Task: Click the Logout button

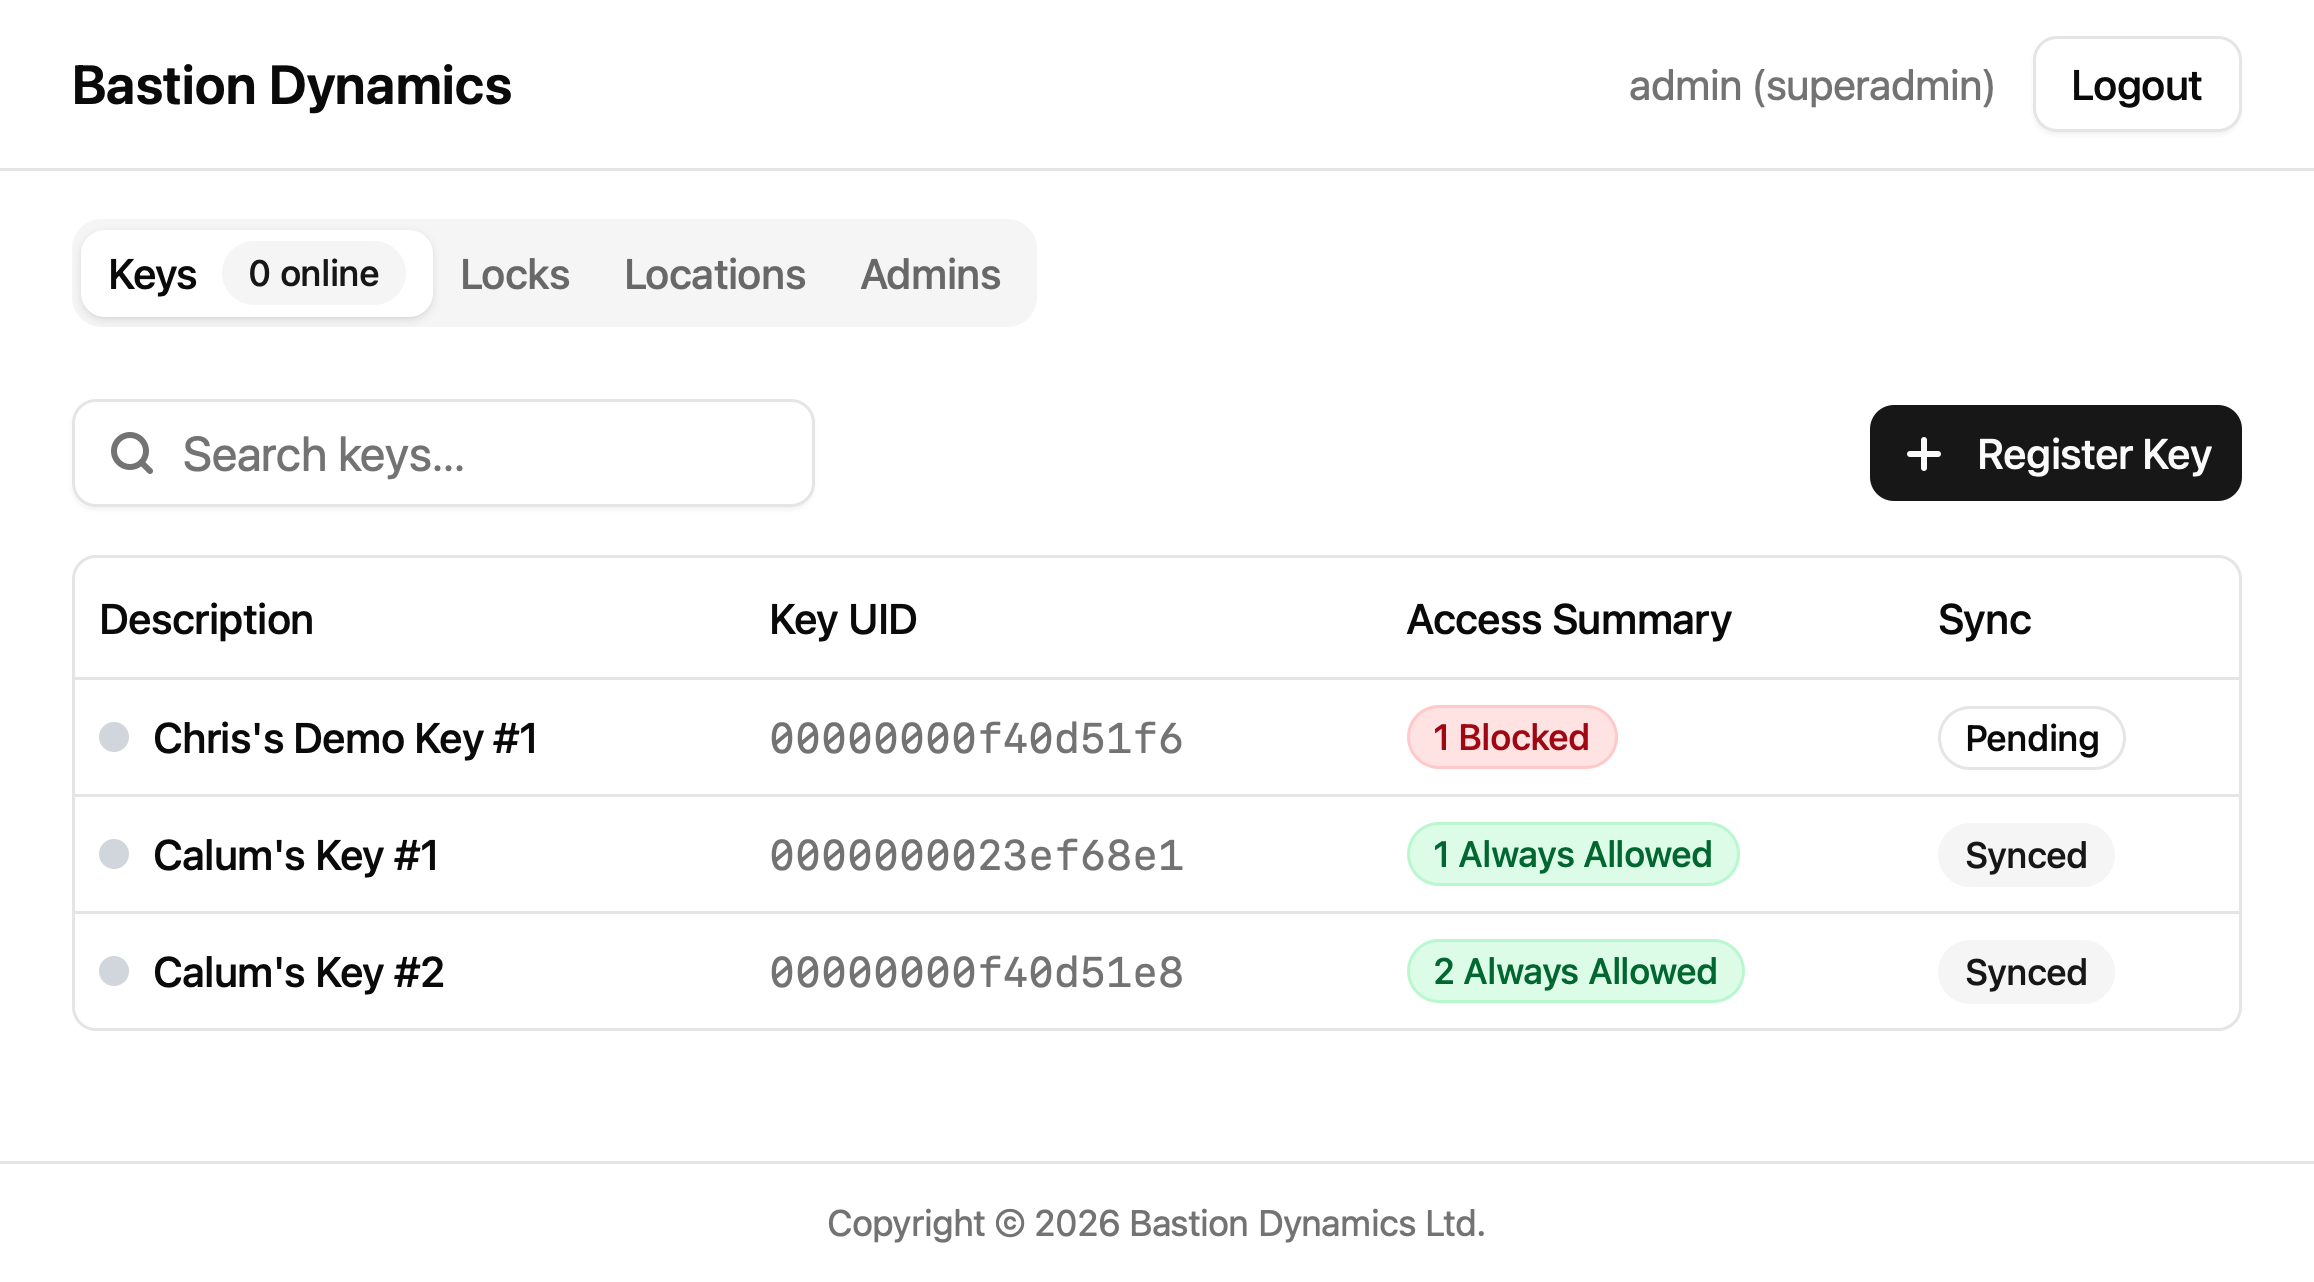Action: coord(2136,85)
